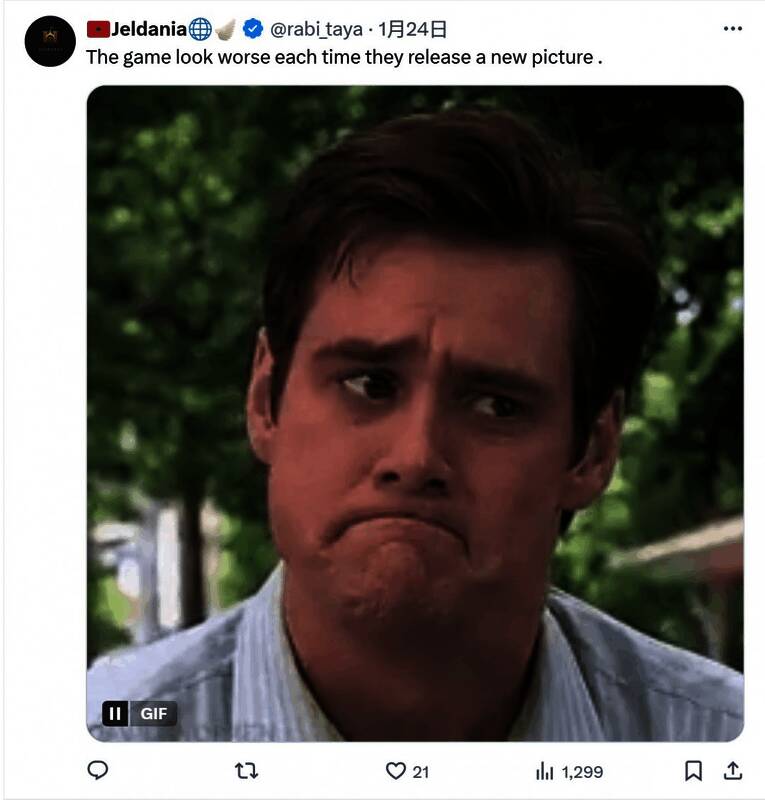This screenshot has width=765, height=800.
Task: Open the GIF of the frowning man
Action: pos(415,400)
